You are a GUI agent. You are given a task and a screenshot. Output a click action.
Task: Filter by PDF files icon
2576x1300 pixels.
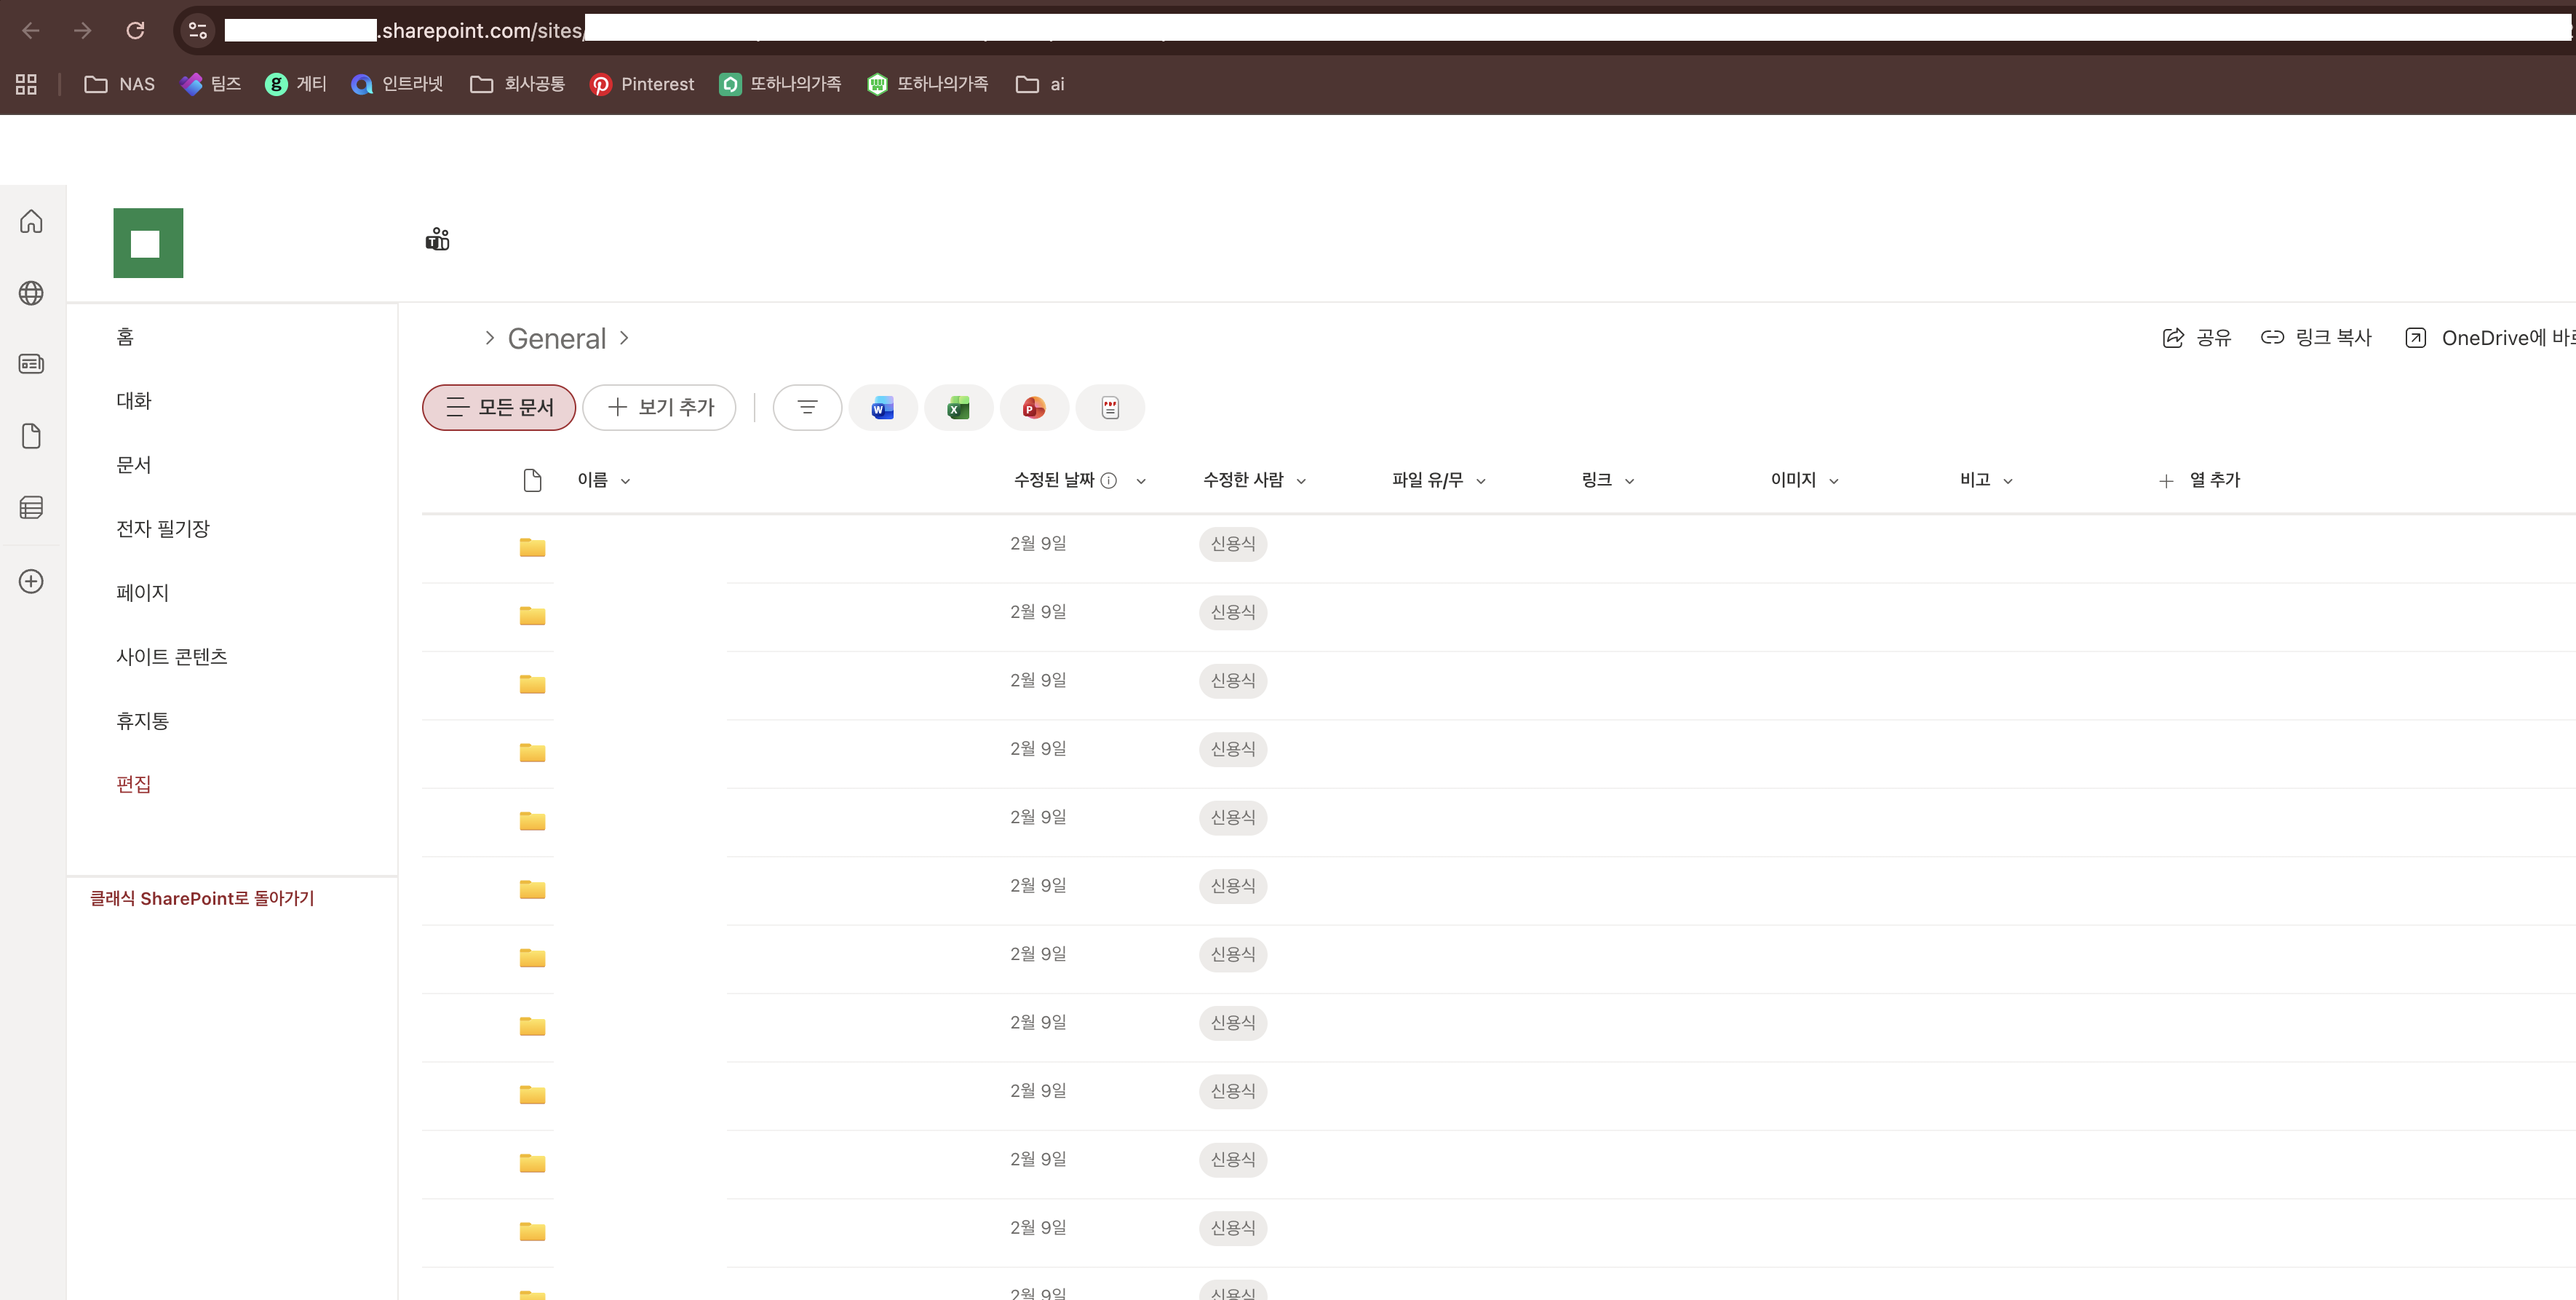click(1110, 407)
